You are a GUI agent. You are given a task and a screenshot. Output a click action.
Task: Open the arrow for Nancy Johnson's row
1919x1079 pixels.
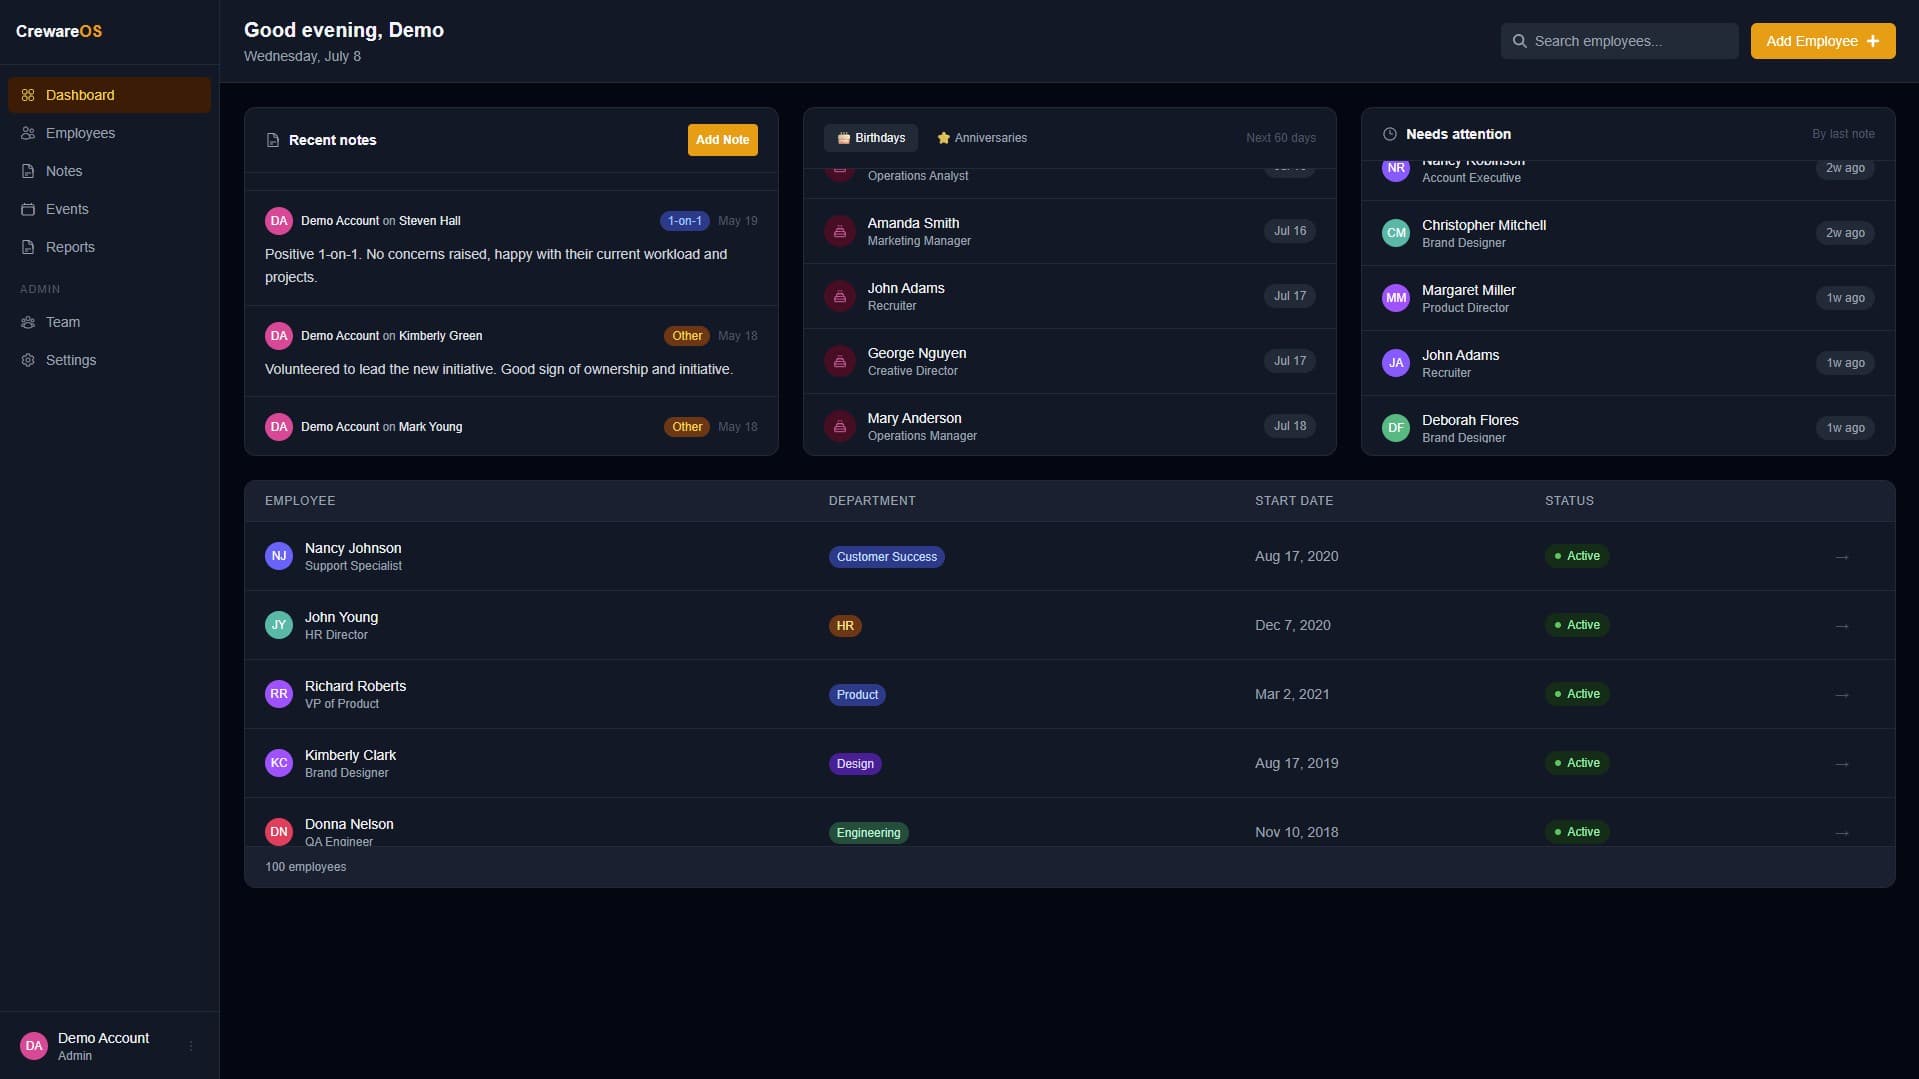tap(1842, 557)
